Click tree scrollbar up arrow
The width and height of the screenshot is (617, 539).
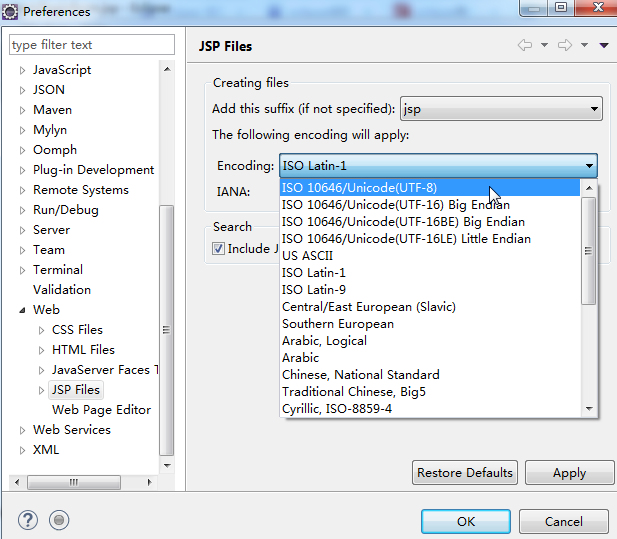point(167,69)
